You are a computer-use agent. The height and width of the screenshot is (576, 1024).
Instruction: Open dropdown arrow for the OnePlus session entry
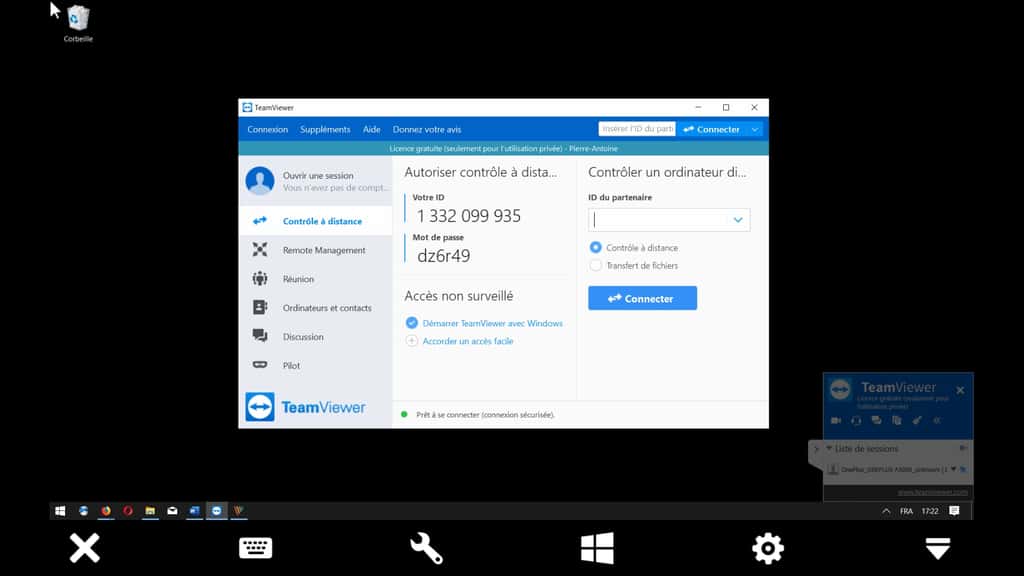tap(953, 469)
